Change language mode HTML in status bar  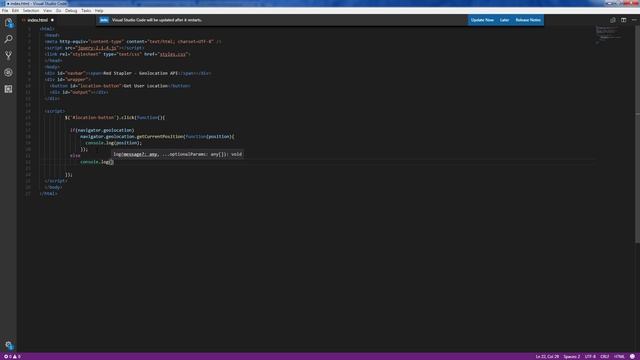619,357
